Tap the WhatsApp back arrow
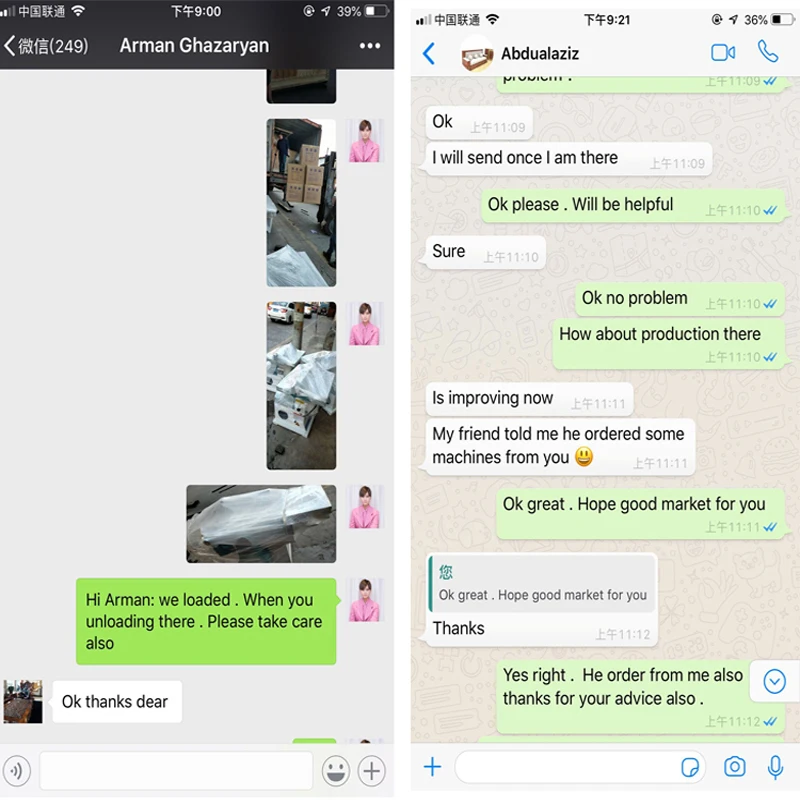 click(x=429, y=53)
